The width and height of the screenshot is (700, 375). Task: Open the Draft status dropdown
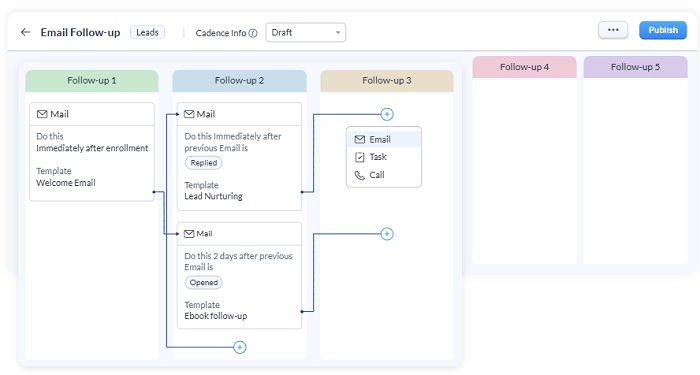pos(305,33)
